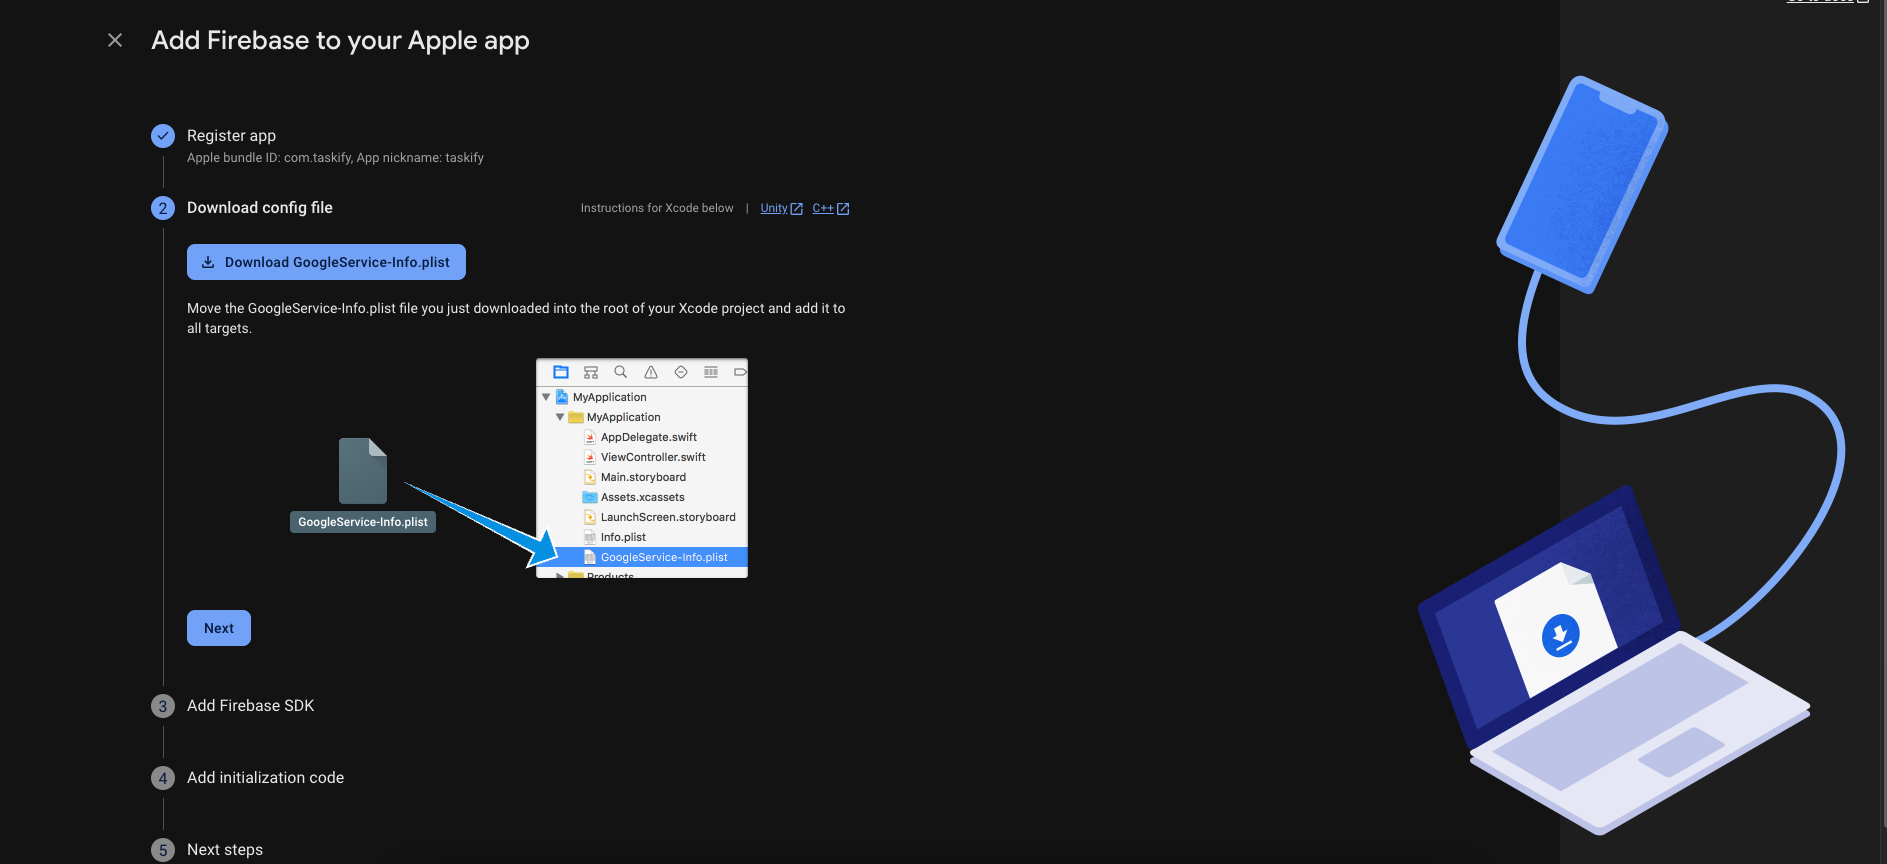
Task: Click the step 5 number circle
Action: coord(163,850)
